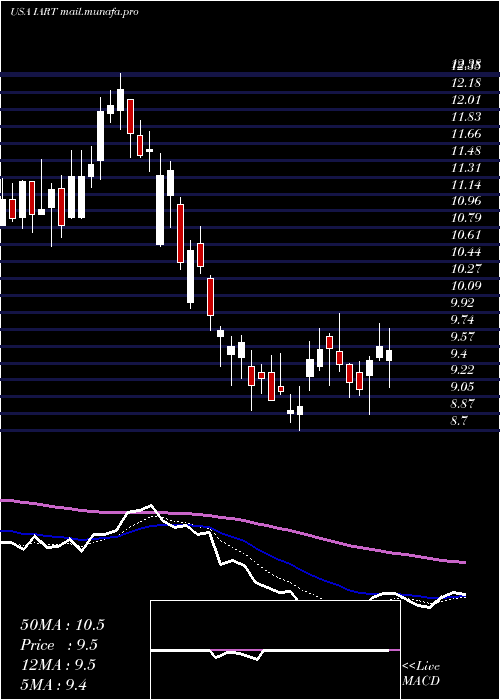Click the 11.48 price axis label
This screenshot has height=700, width=500.
pos(466,151)
